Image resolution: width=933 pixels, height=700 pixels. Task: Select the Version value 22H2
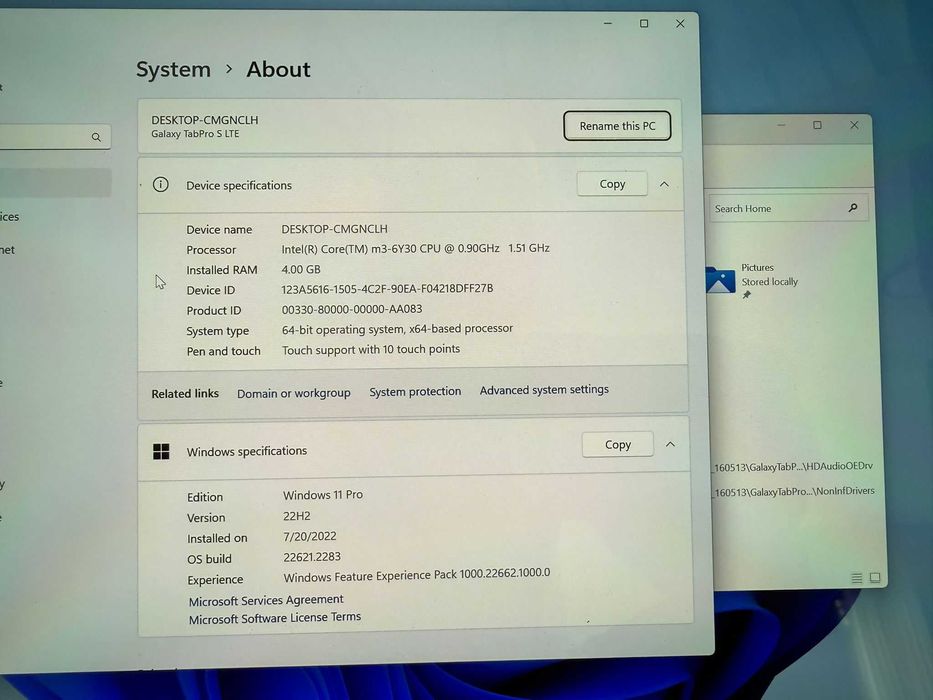coord(297,516)
